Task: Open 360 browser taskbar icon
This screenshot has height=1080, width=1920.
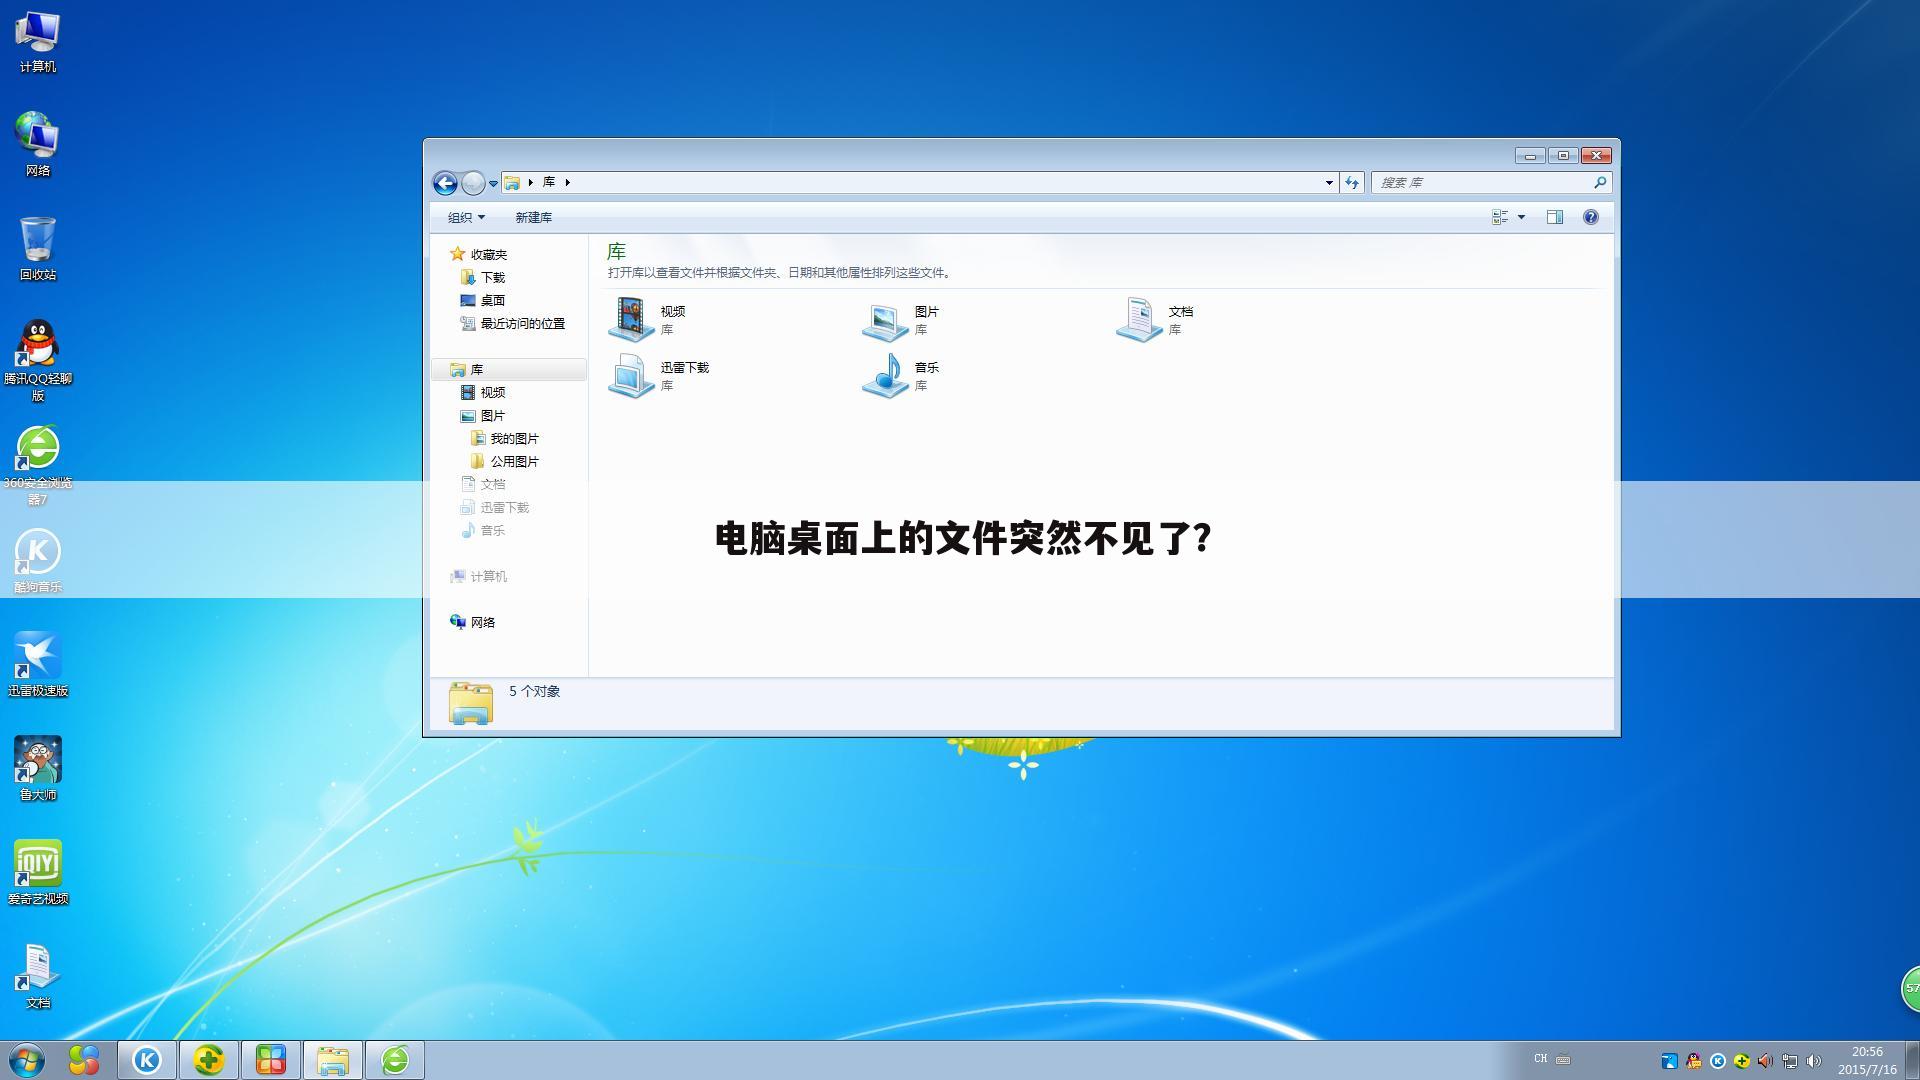Action: (x=394, y=1060)
